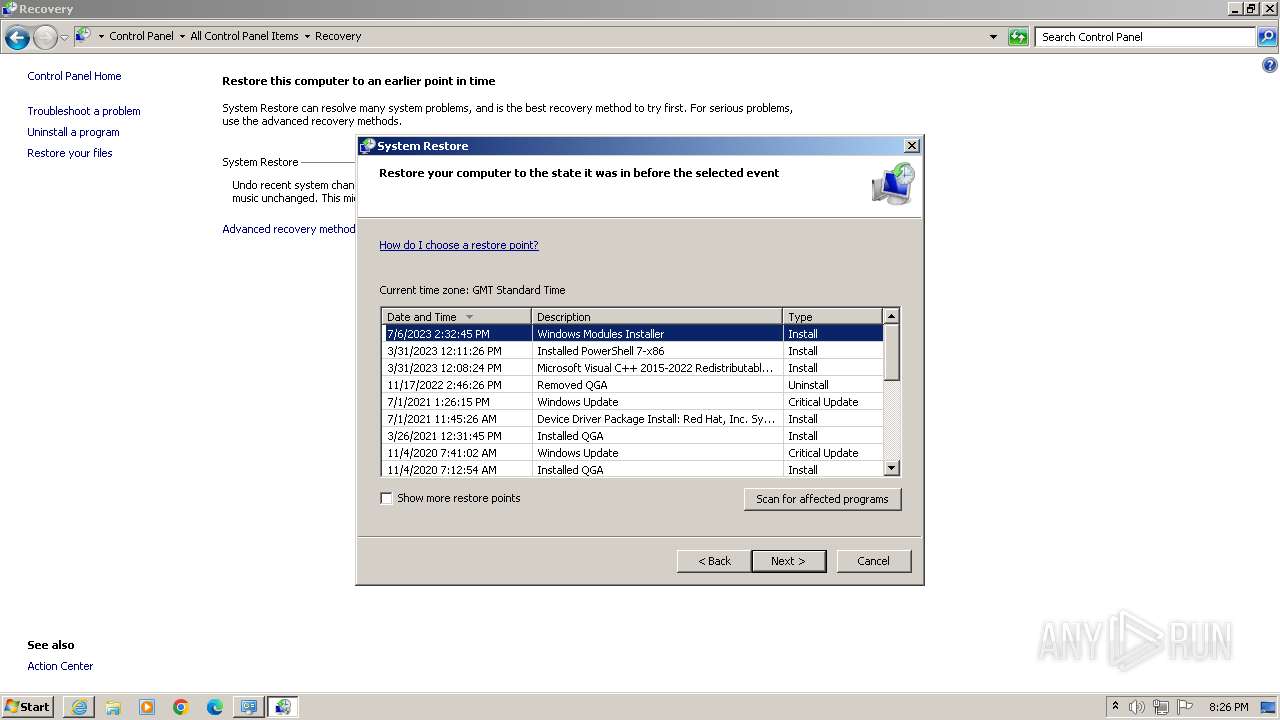1280x720 pixels.
Task: Open the address bar history dropdown
Action: (993, 37)
